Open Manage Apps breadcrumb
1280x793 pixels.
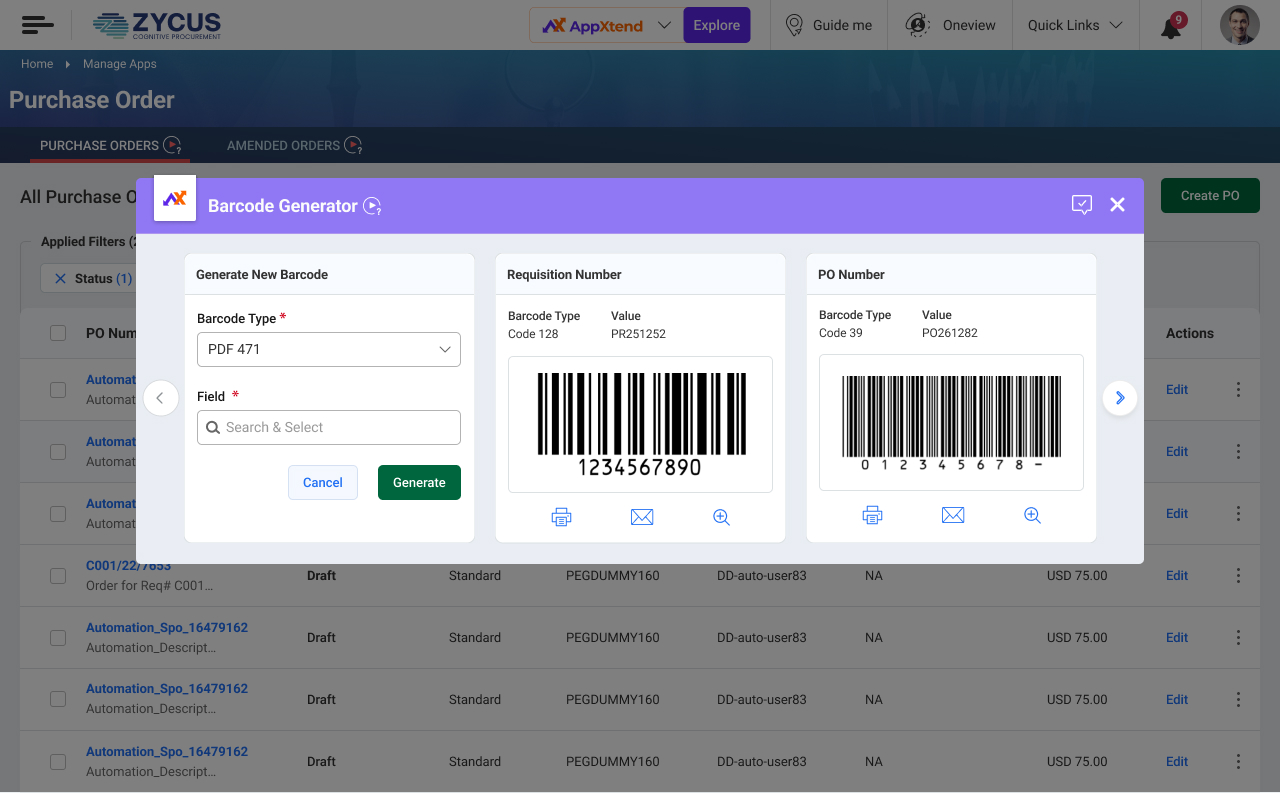pos(120,64)
